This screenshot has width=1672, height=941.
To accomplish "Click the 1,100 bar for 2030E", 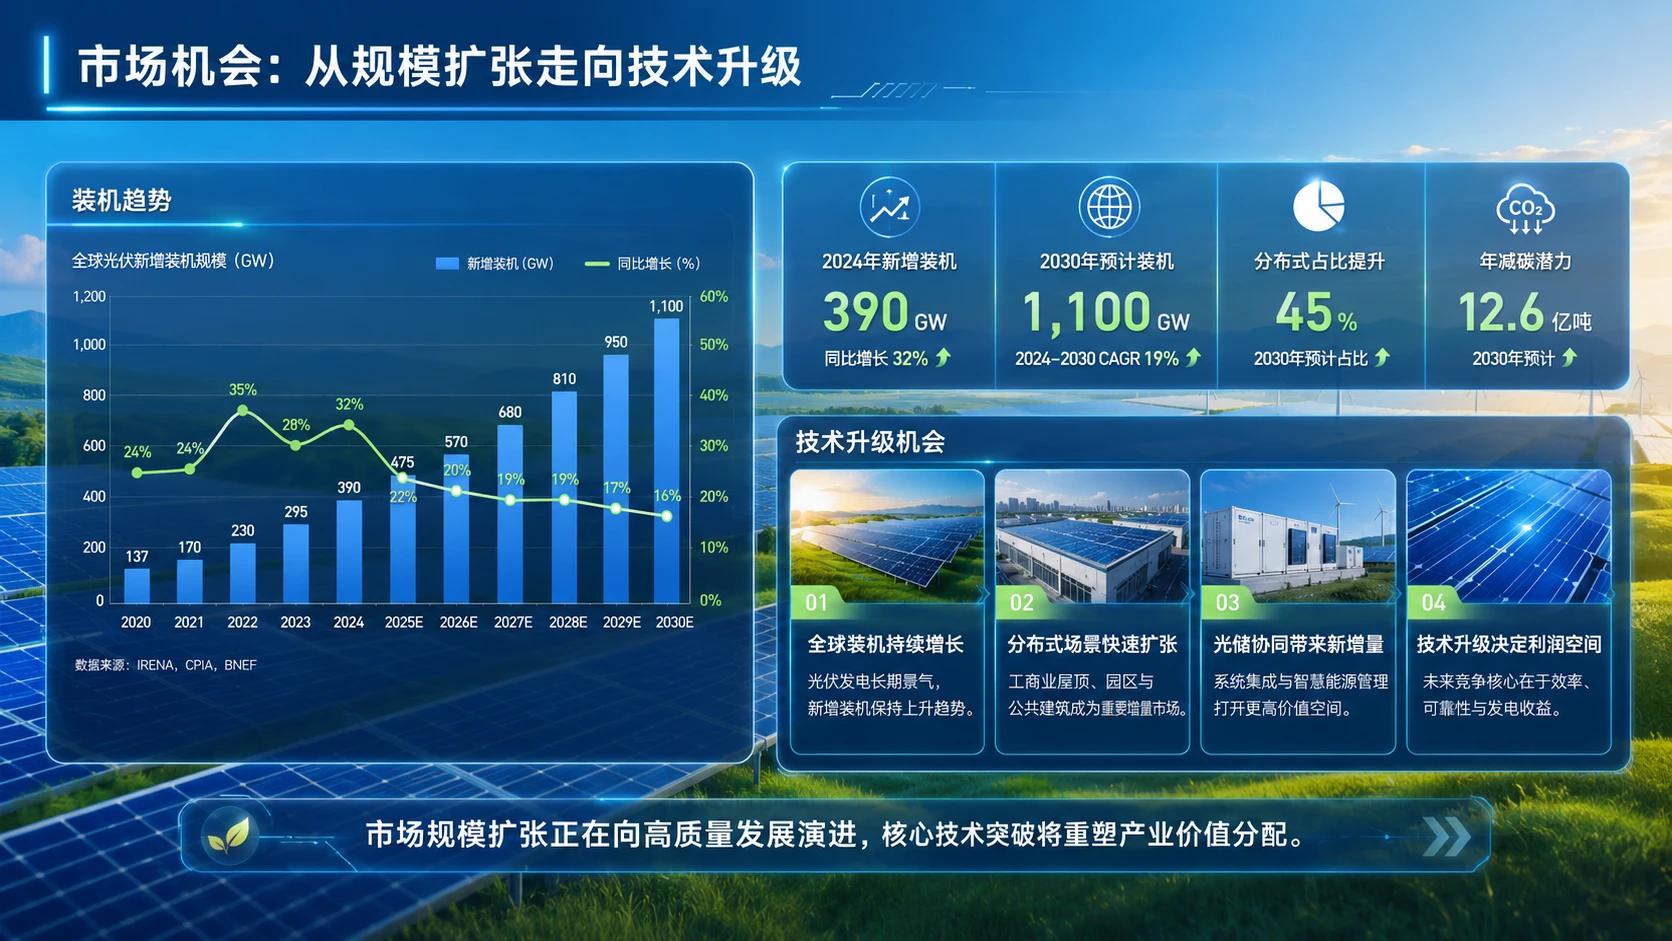I will [667, 461].
